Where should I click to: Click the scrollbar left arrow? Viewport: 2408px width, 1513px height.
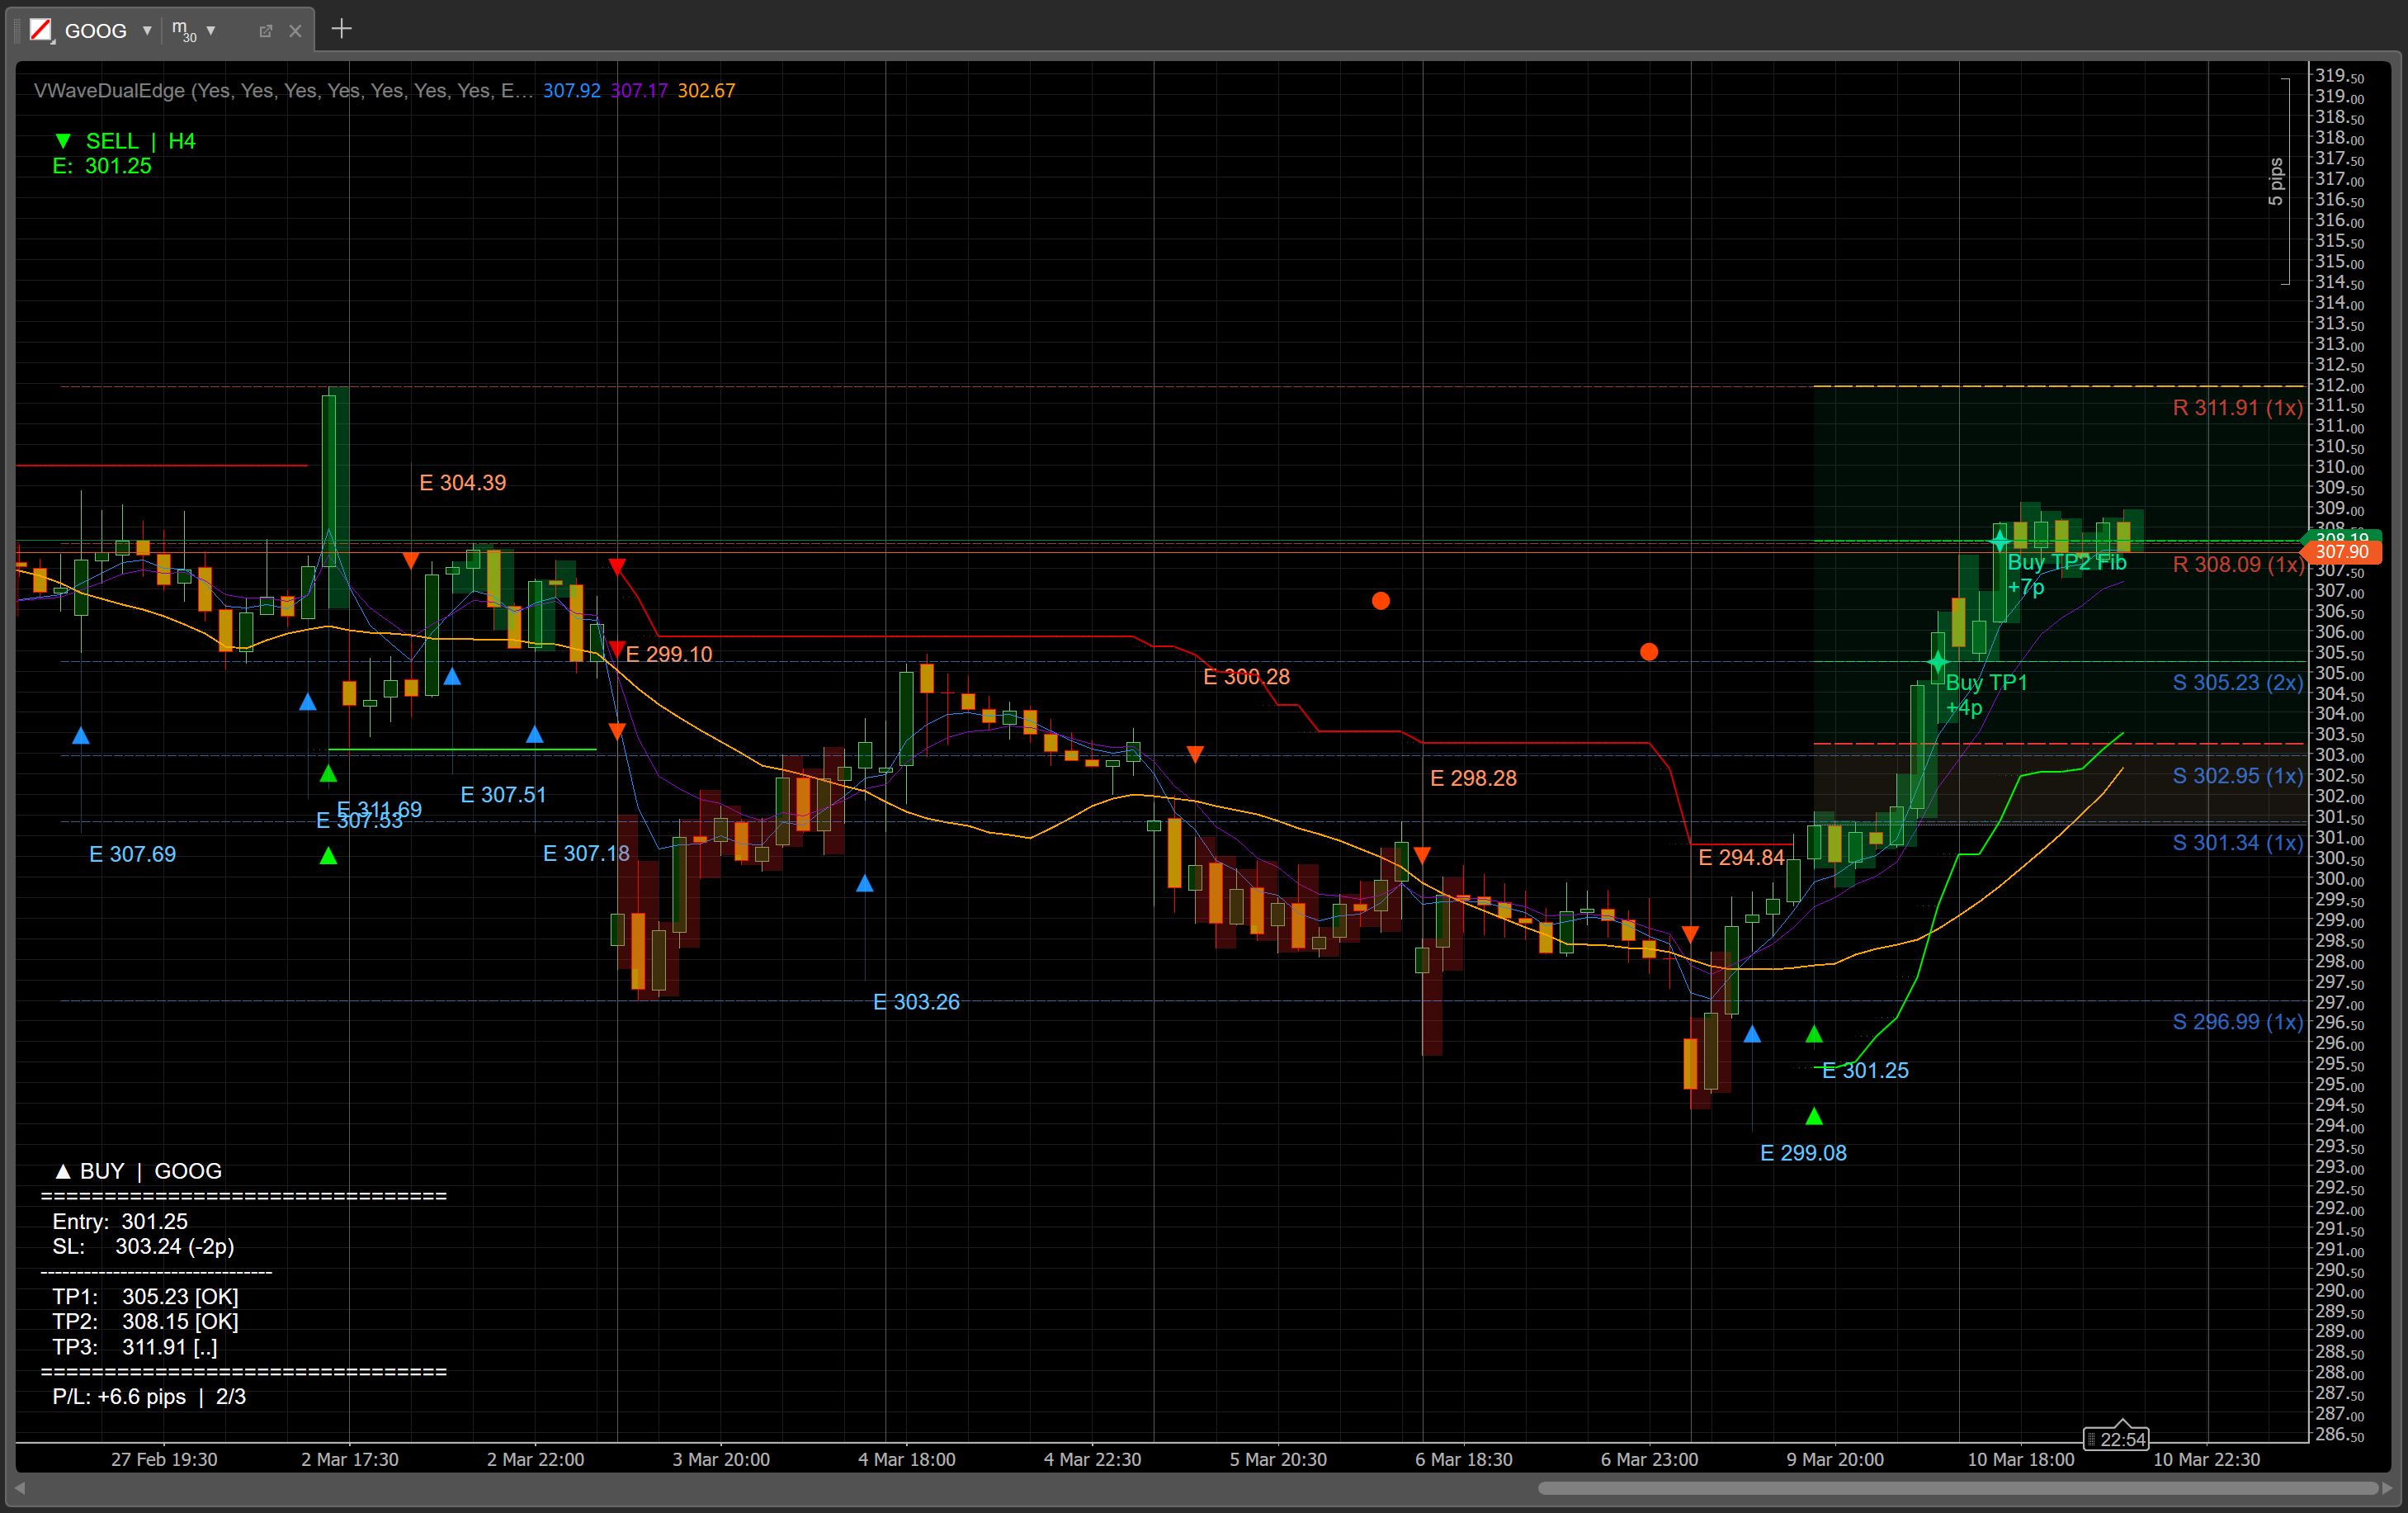tap(19, 1488)
